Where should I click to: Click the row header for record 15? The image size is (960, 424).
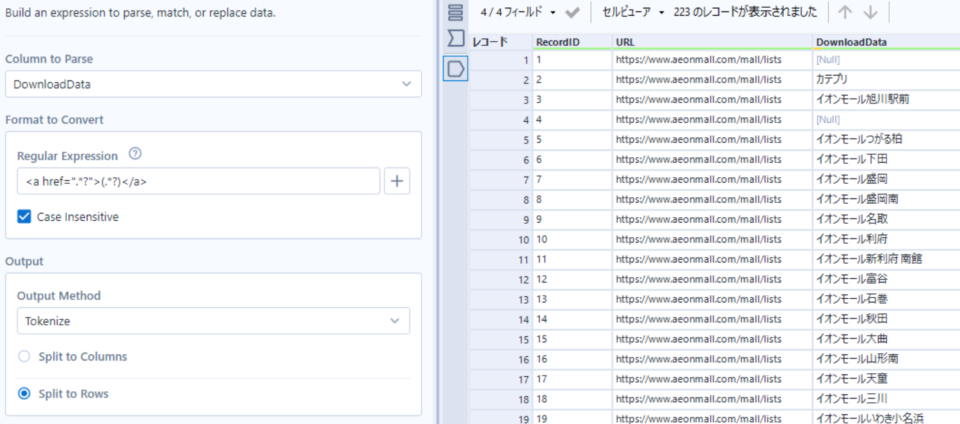pyautogui.click(x=501, y=338)
